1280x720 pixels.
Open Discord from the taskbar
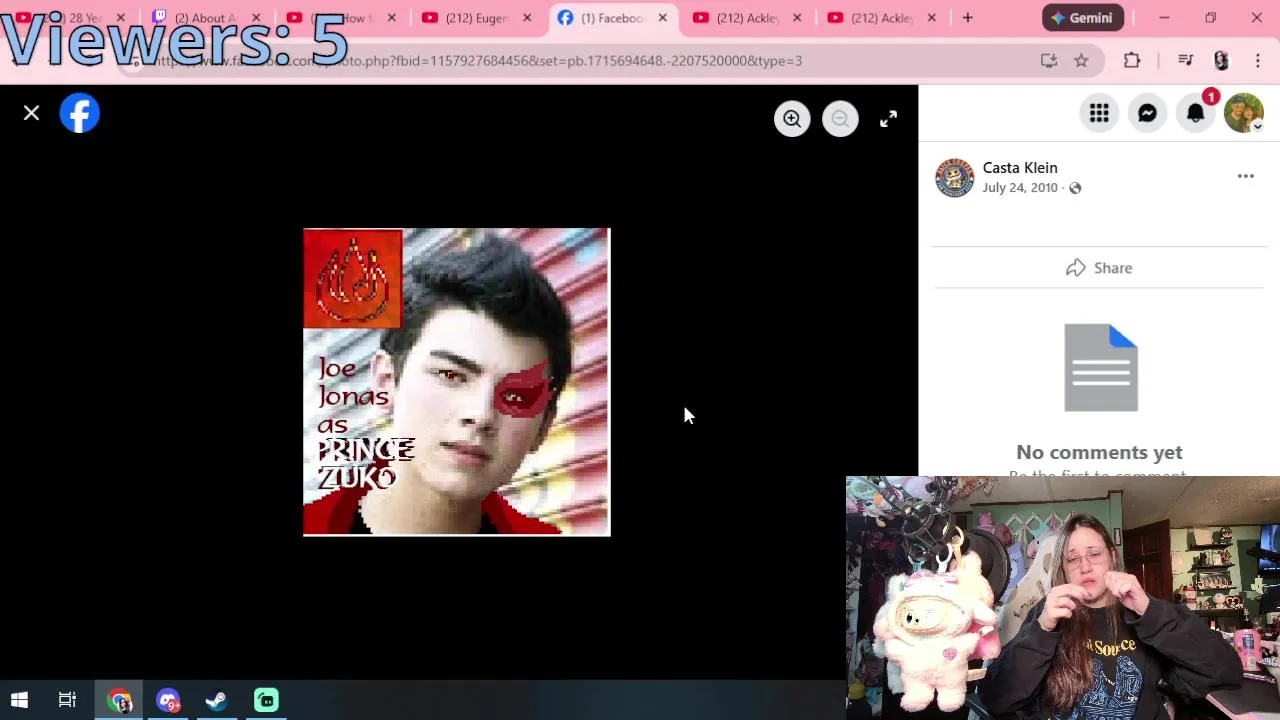tap(168, 700)
